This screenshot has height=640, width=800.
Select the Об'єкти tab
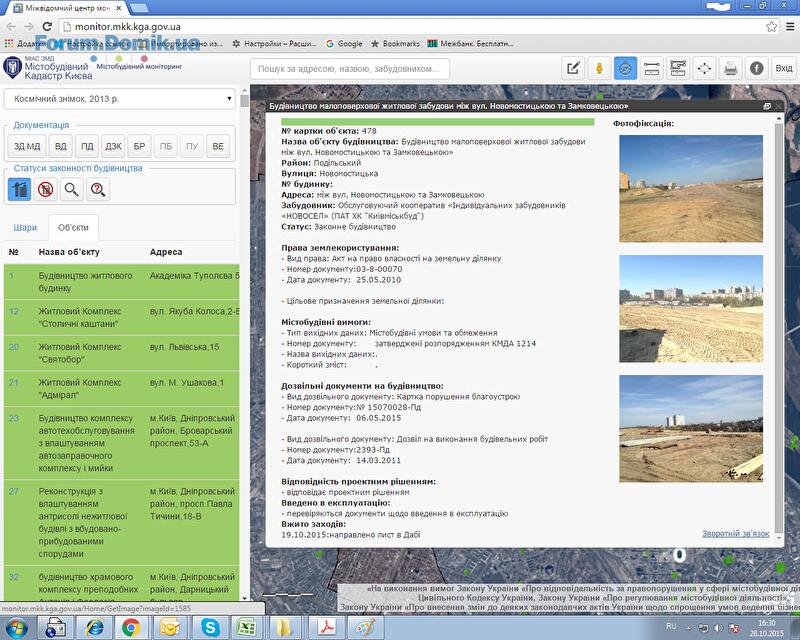point(73,227)
